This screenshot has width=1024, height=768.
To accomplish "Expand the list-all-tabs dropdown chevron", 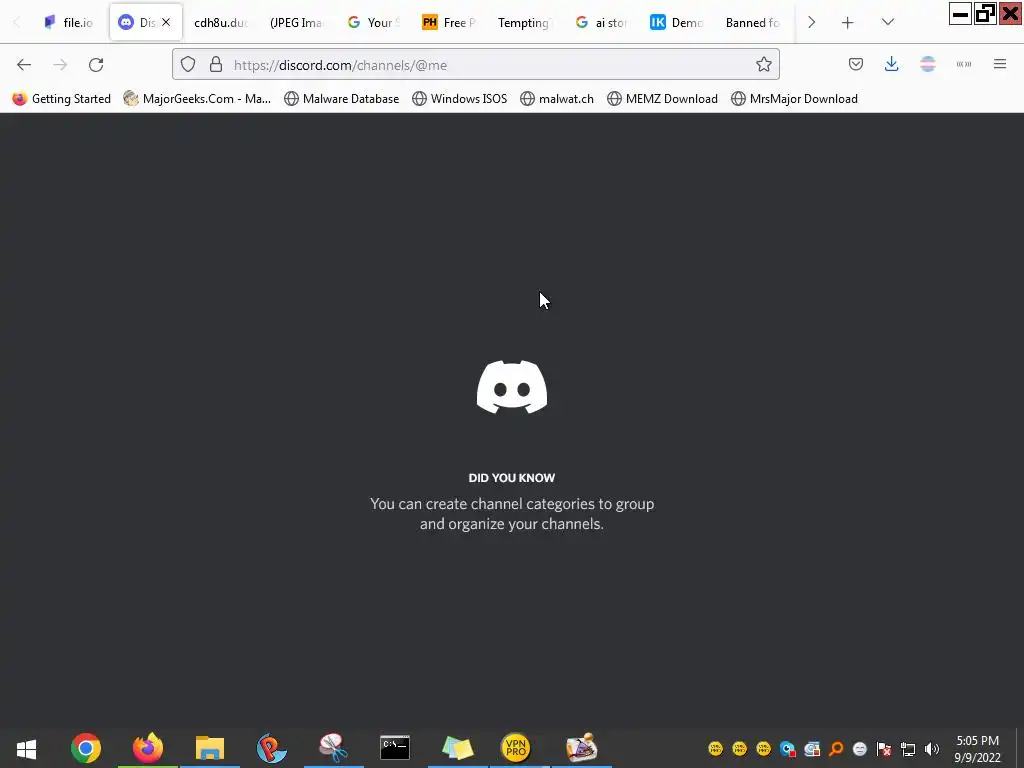I will point(888,22).
